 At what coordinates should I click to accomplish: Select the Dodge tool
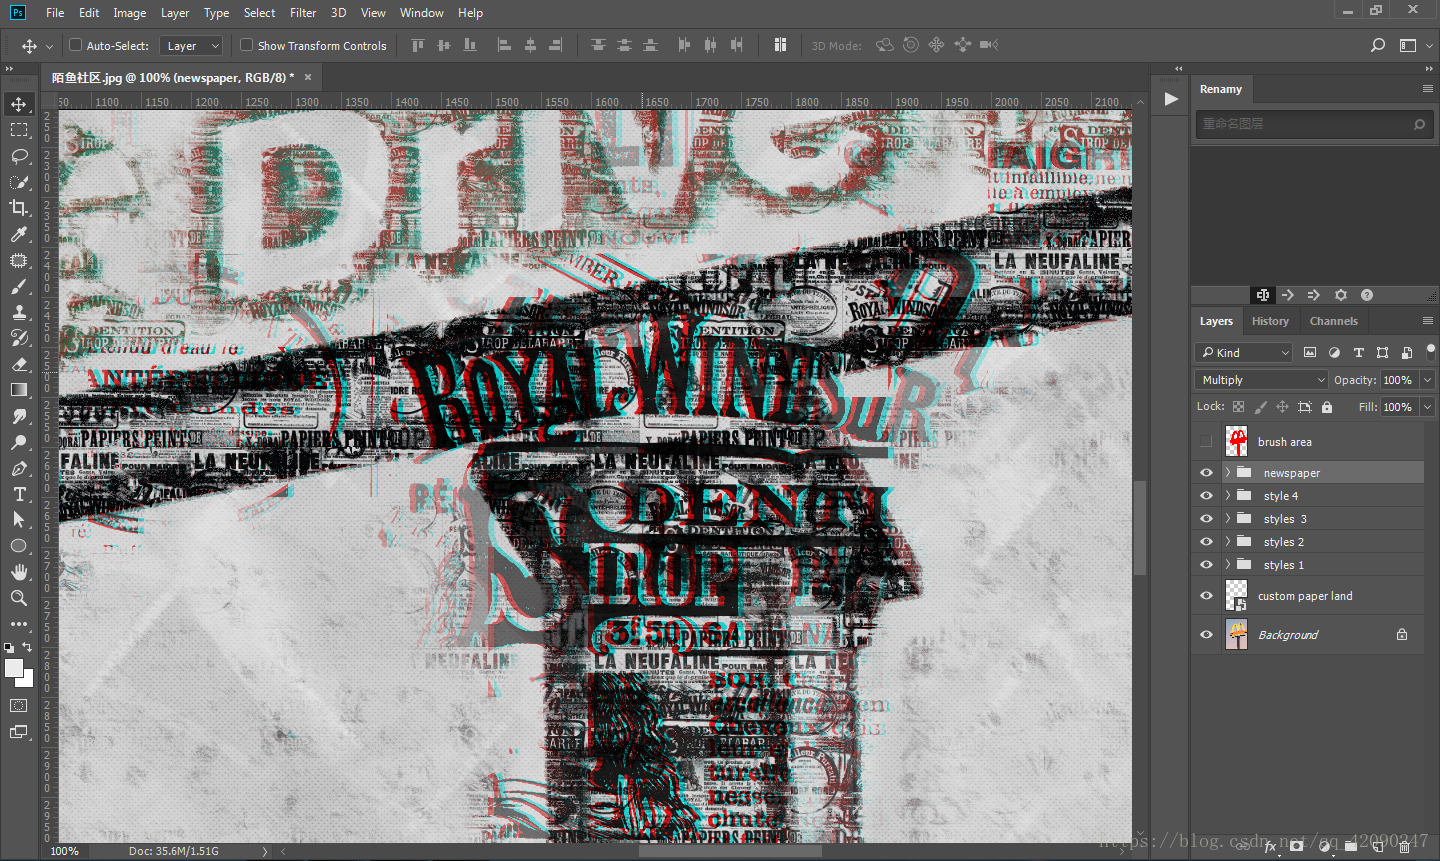point(19,442)
